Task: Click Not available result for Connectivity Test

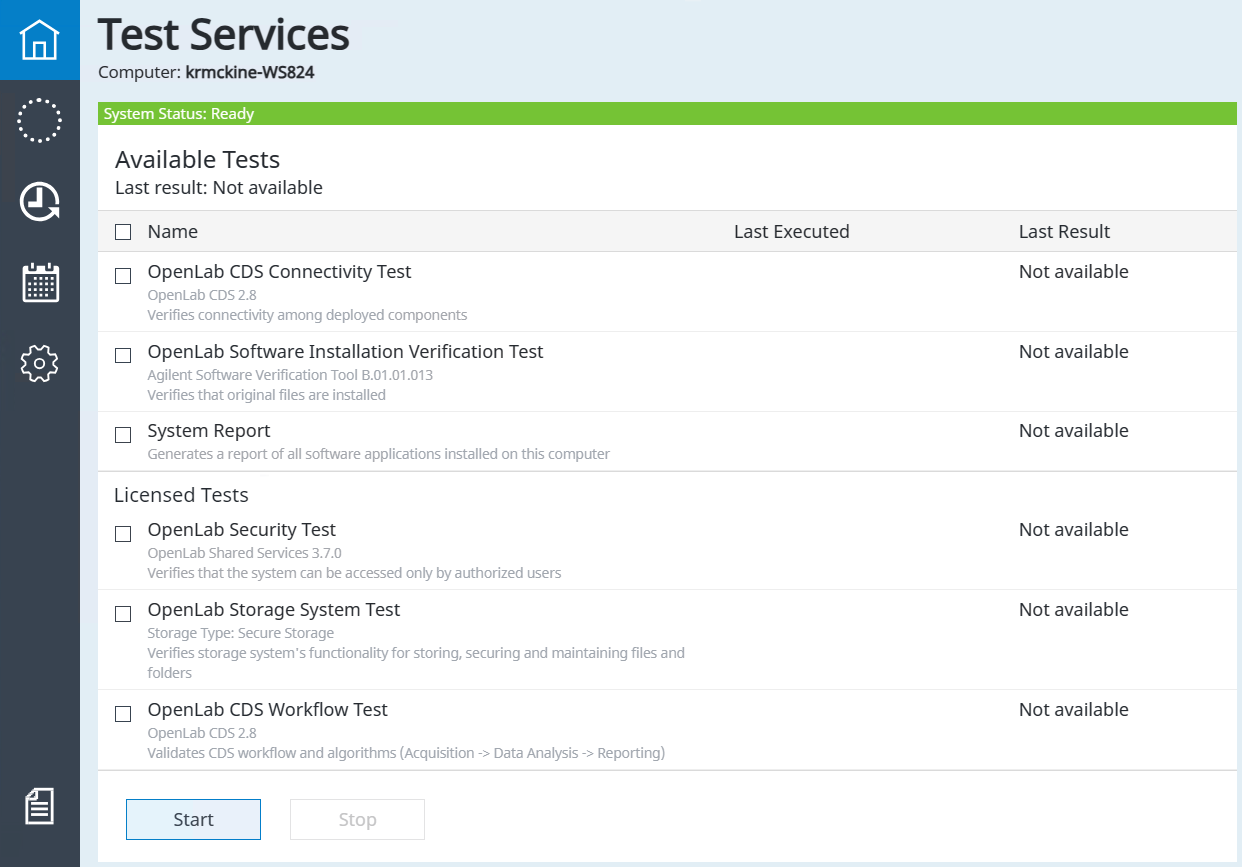Action: pyautogui.click(x=1073, y=272)
